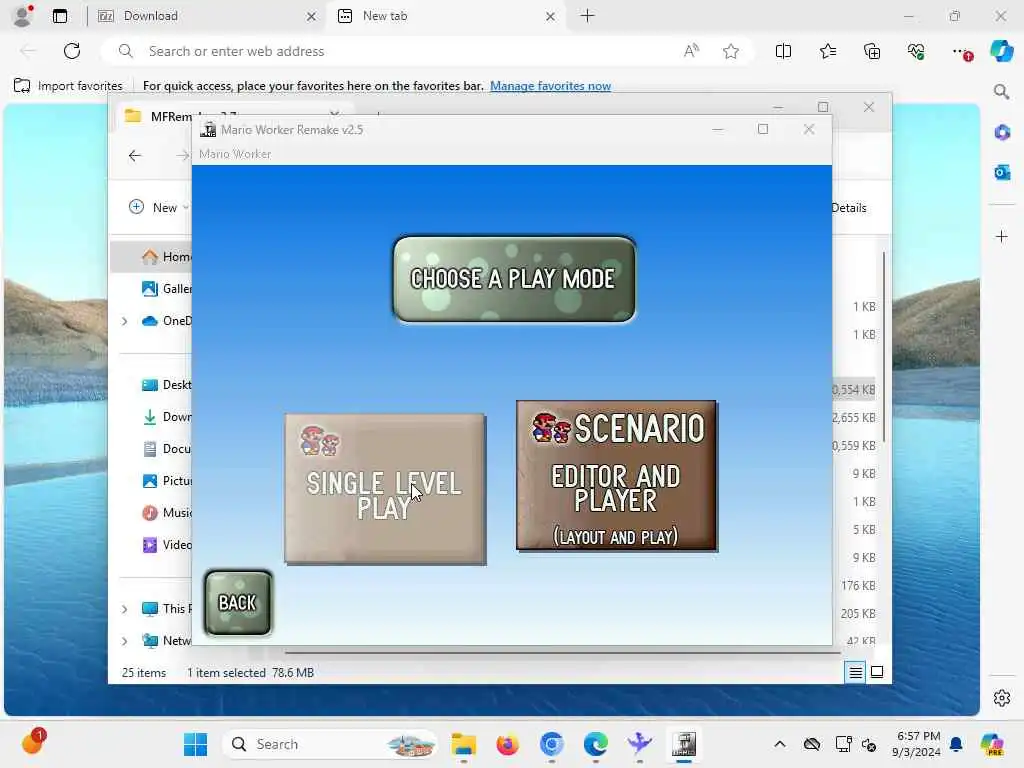Close the Download browser tab
Viewport: 1024px width, 768px height.
(312, 16)
